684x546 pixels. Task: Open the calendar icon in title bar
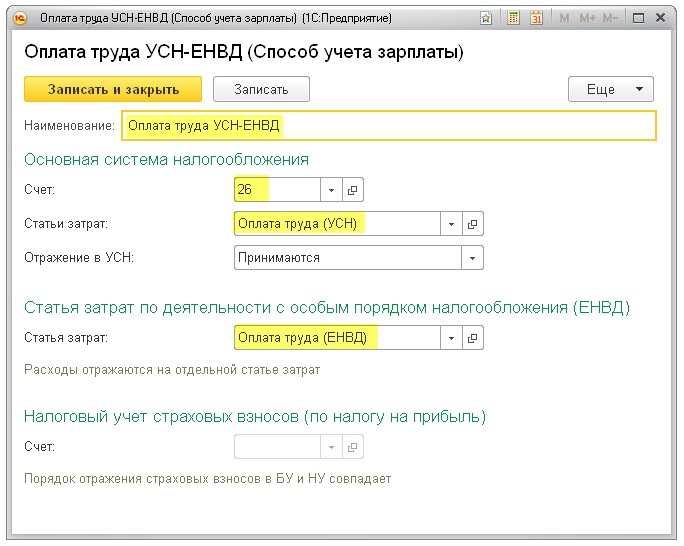tap(537, 18)
